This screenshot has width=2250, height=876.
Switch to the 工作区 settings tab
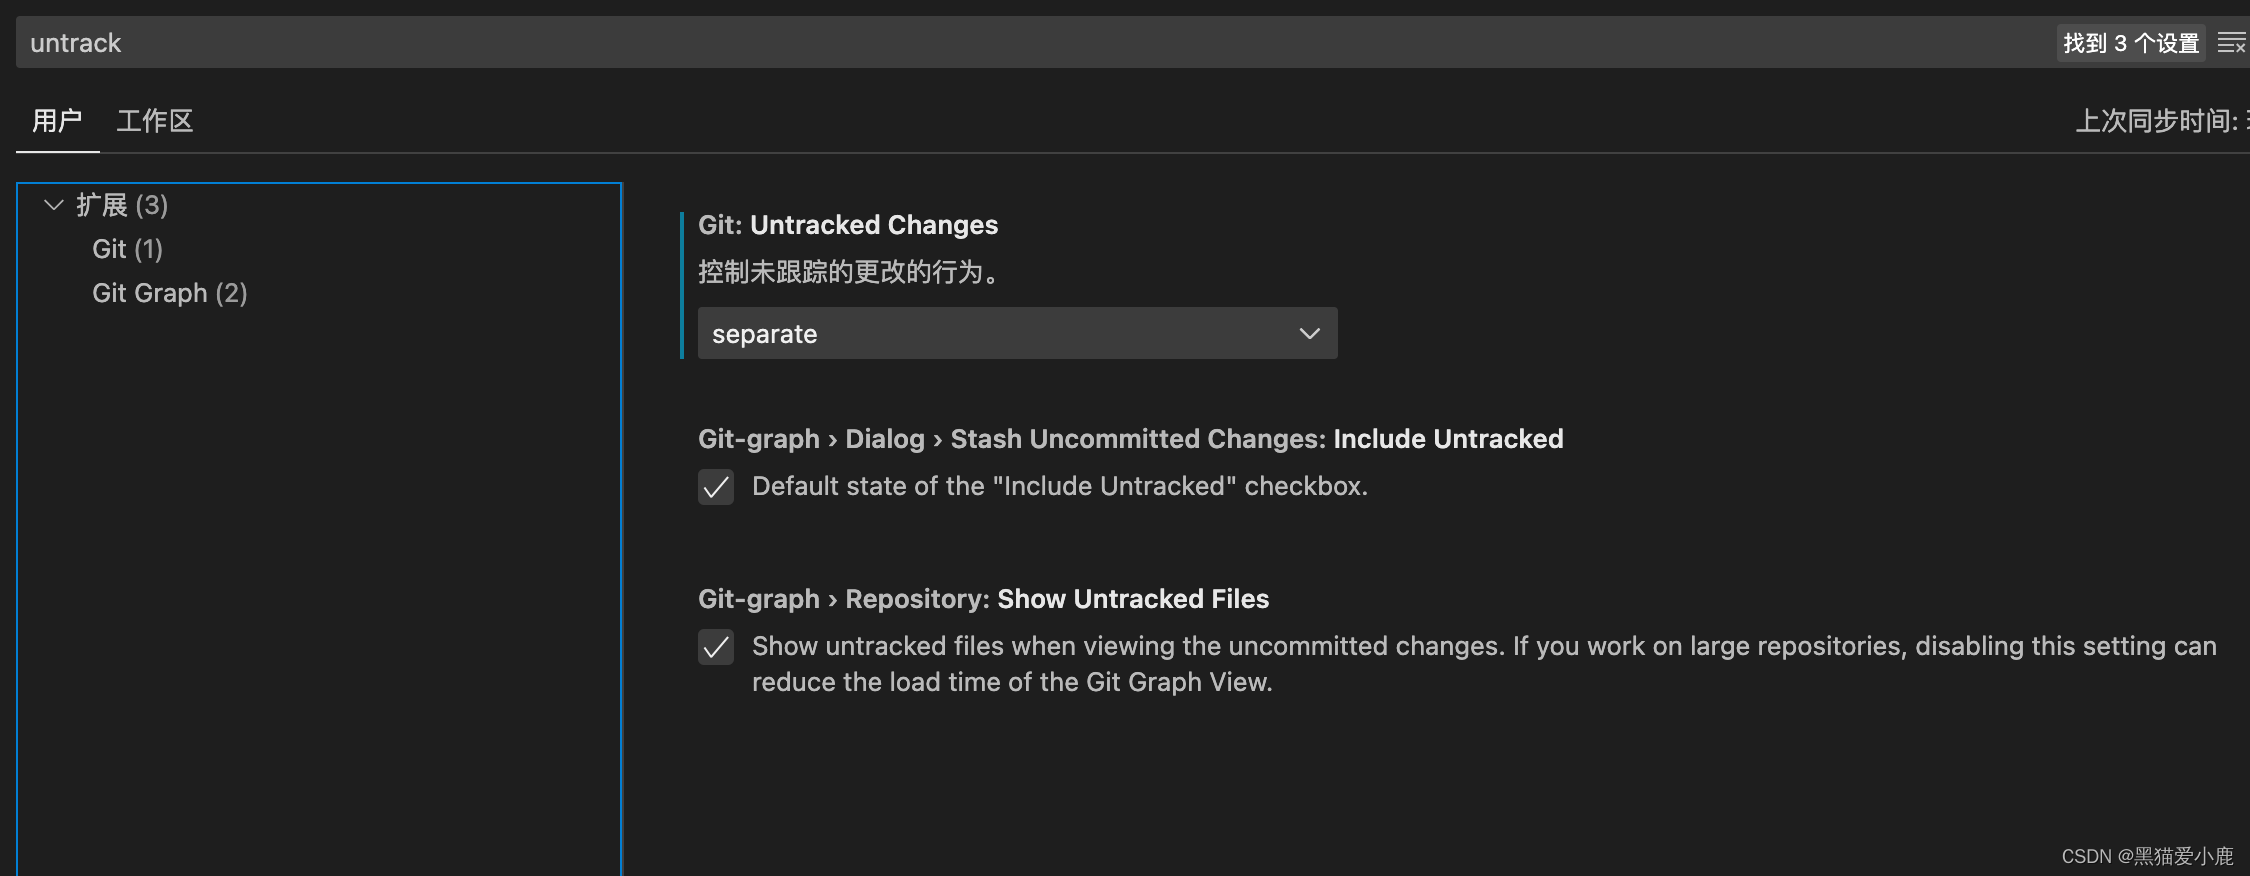[155, 120]
